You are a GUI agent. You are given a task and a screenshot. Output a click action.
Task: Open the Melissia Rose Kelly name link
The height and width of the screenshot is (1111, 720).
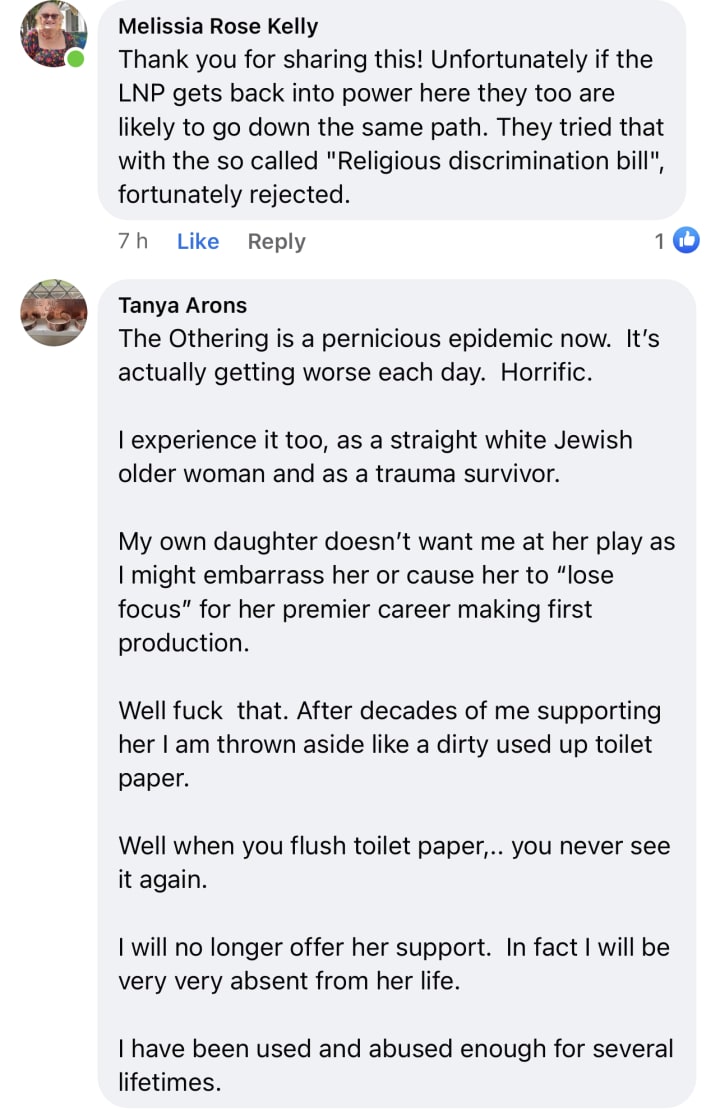(x=218, y=26)
